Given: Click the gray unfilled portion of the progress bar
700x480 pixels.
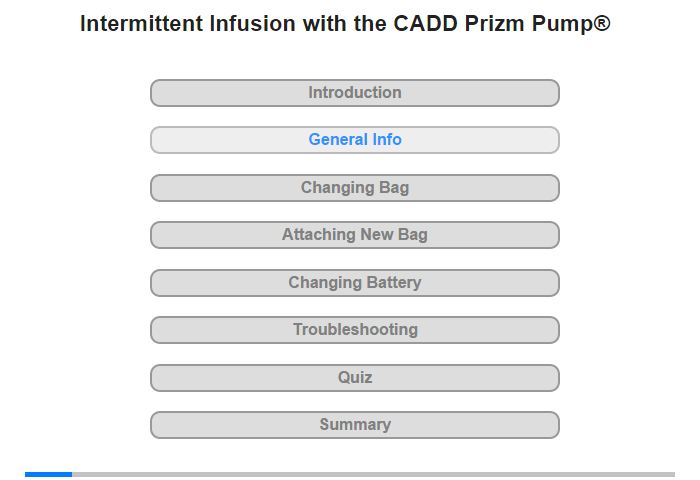Looking at the screenshot, I should pyautogui.click(x=373, y=474).
